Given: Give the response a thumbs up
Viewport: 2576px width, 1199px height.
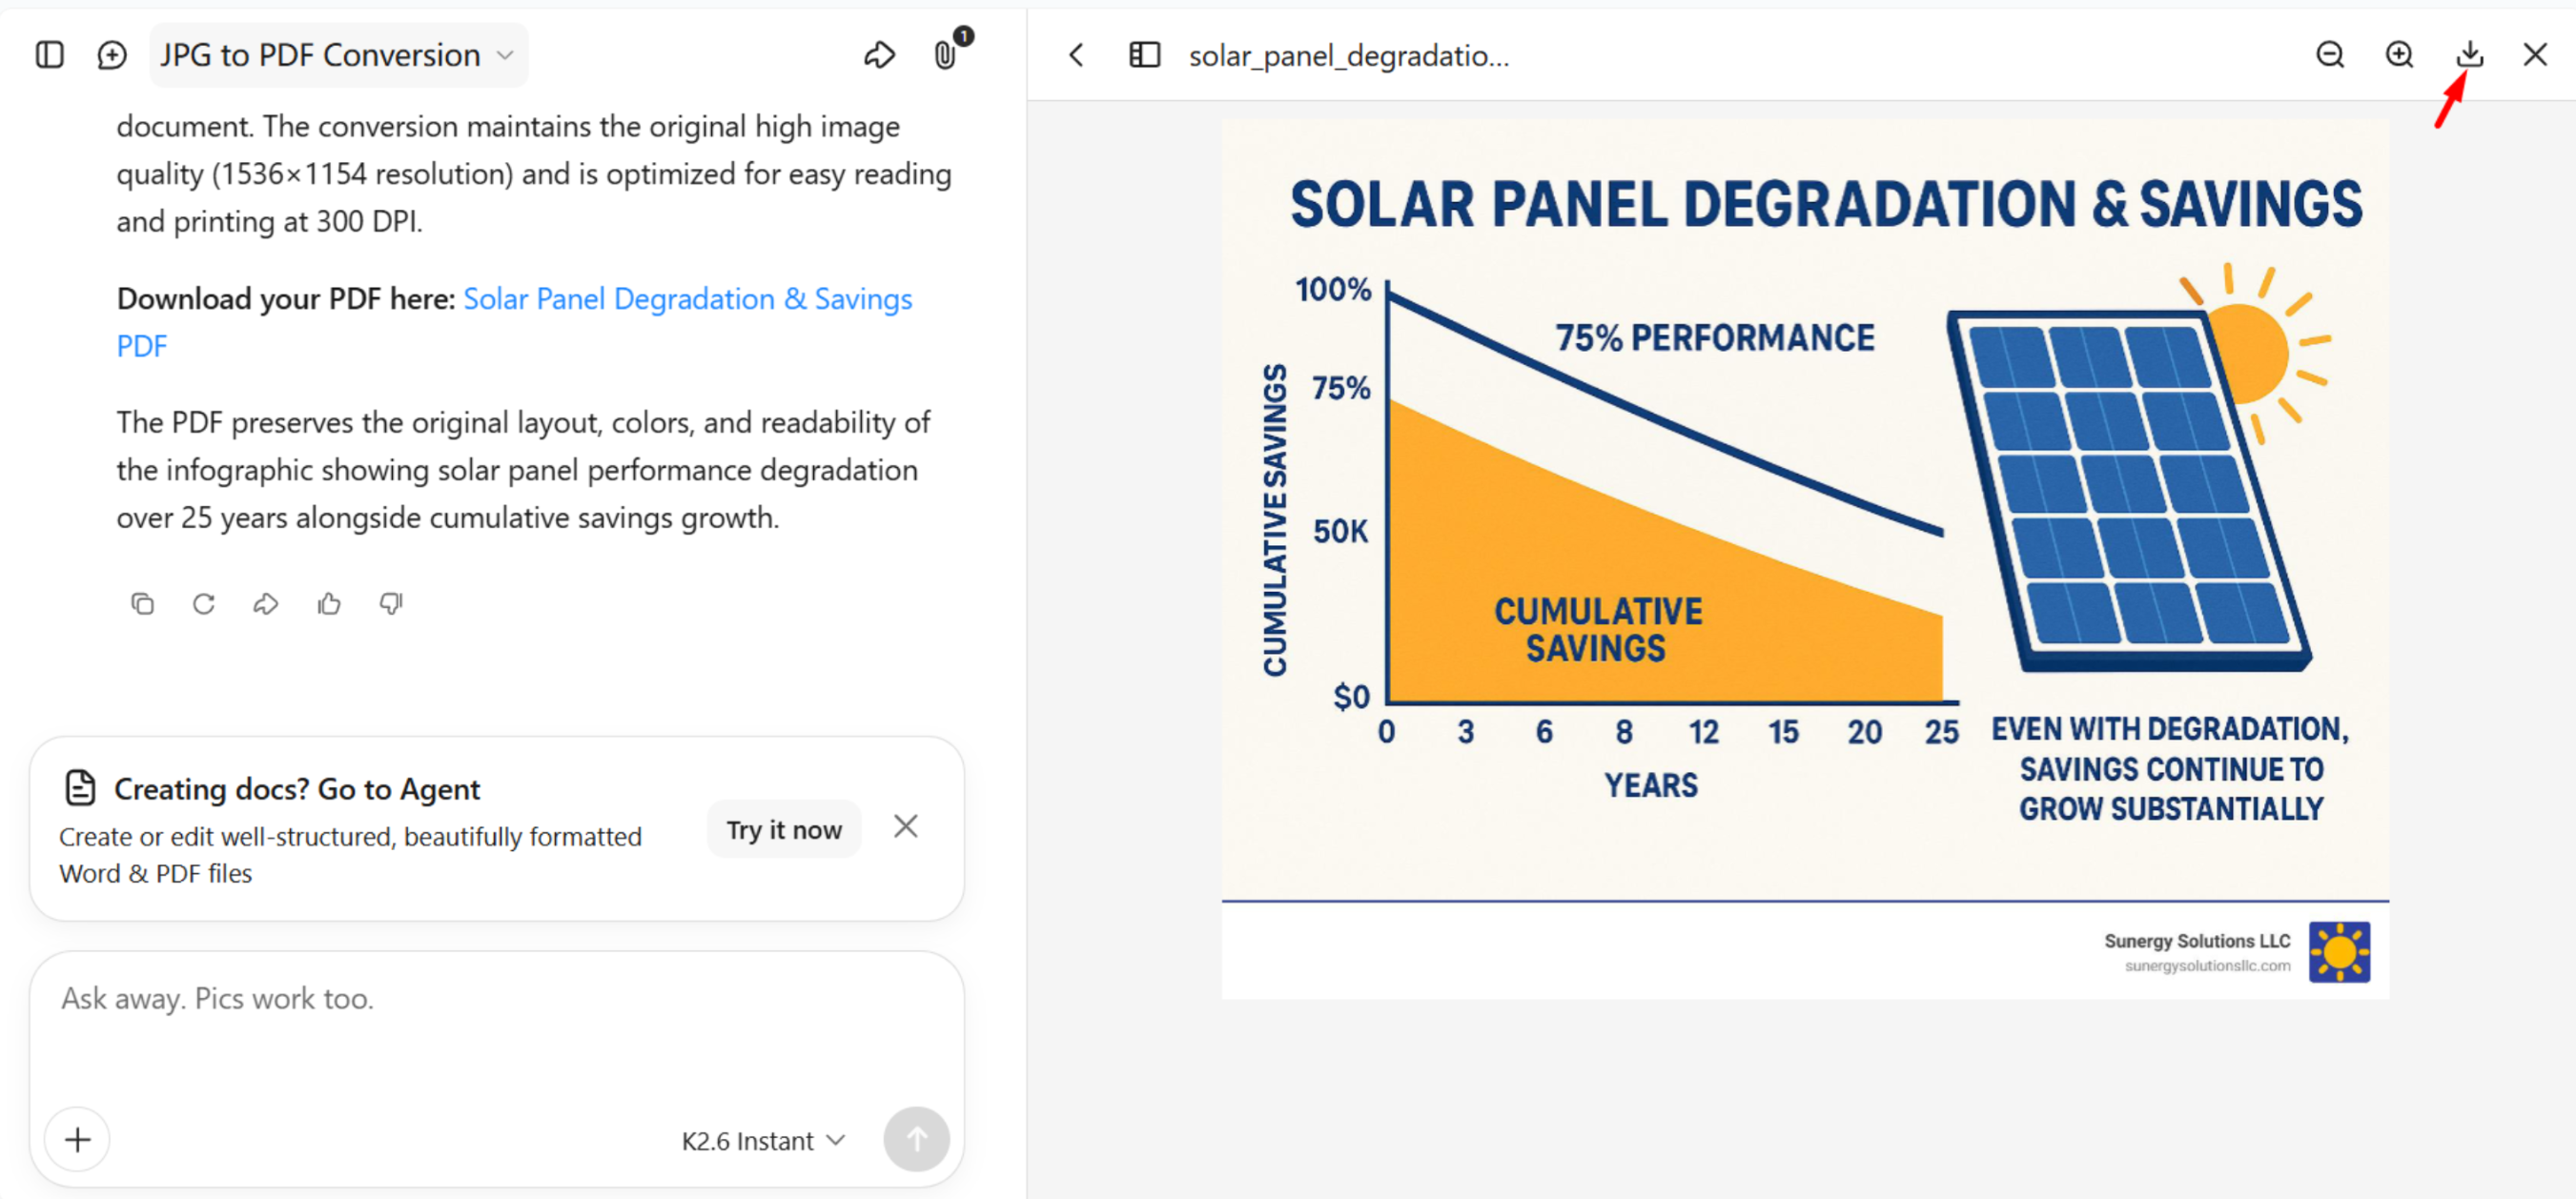Looking at the screenshot, I should click(329, 603).
